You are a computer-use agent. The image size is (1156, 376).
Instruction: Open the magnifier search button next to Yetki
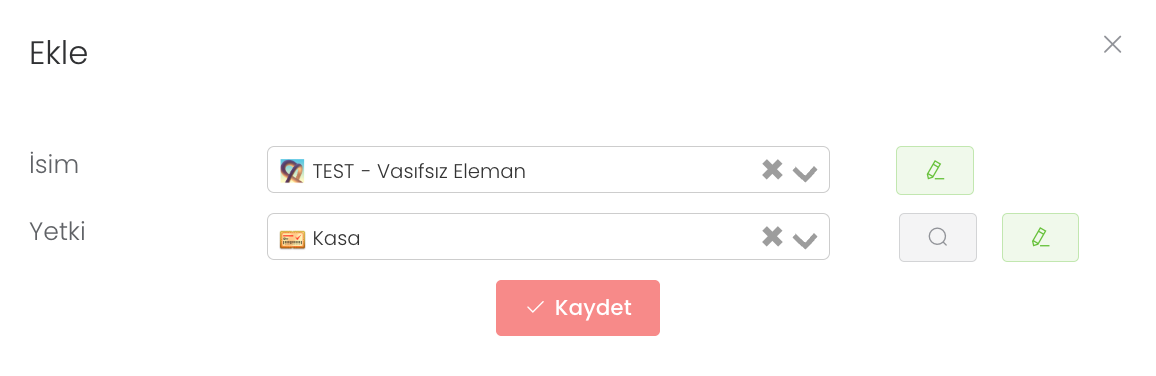coord(938,237)
